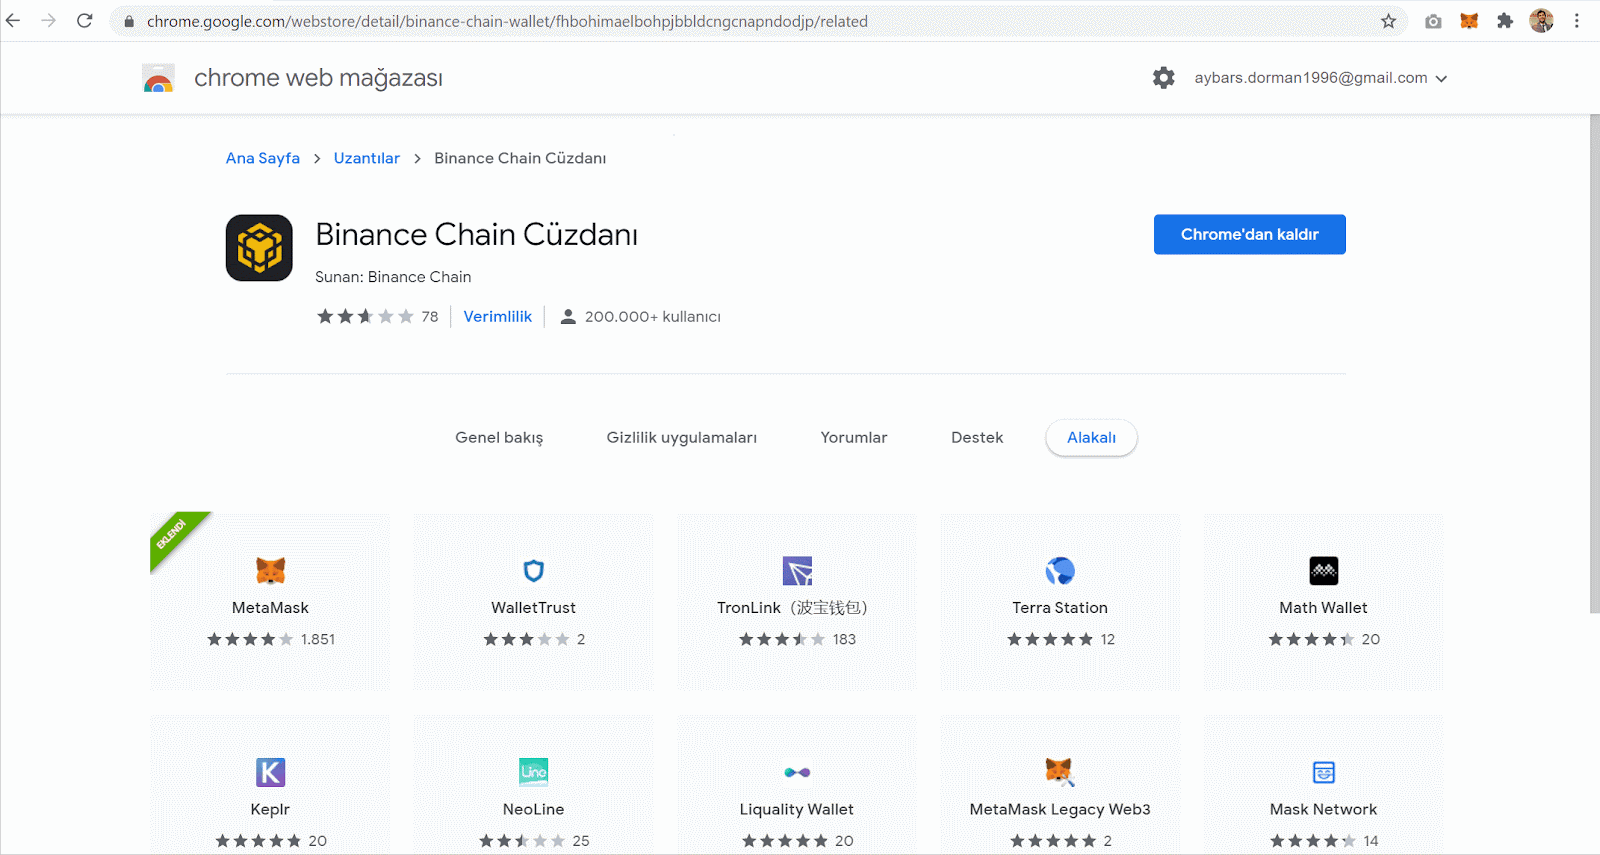Click the Mask Network blue icon
1600x855 pixels.
pyautogui.click(x=1323, y=772)
